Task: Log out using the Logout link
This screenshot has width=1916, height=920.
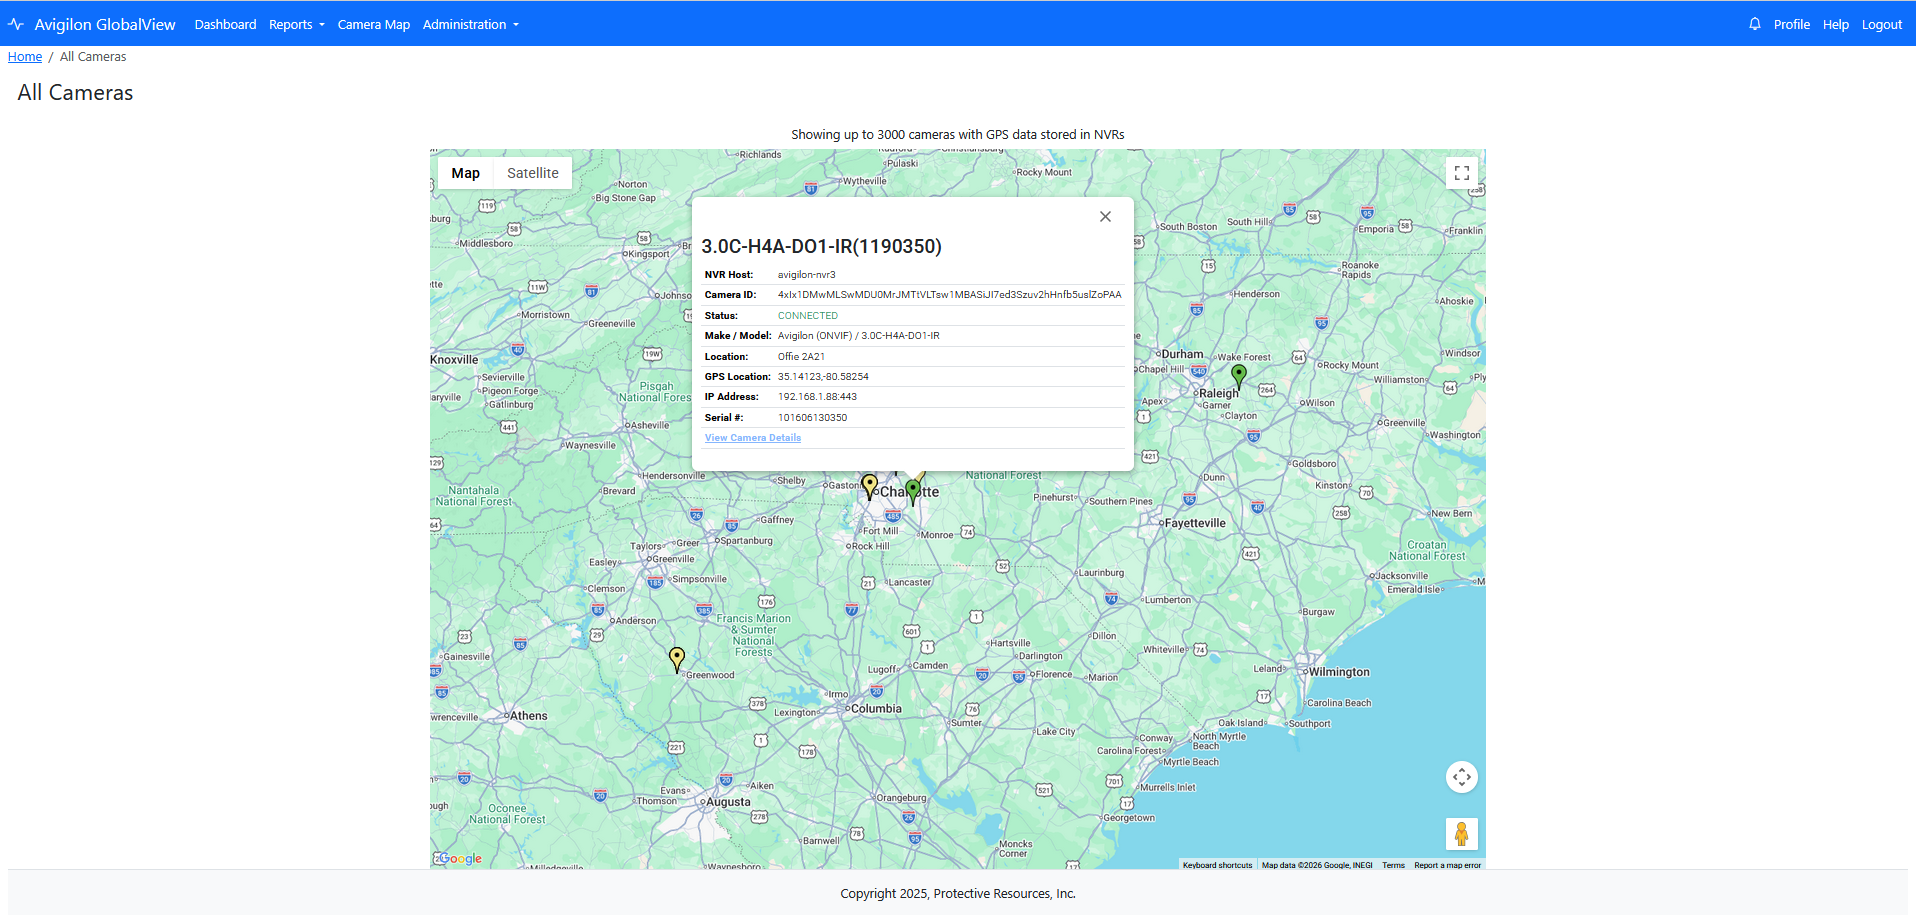Action: [1882, 24]
